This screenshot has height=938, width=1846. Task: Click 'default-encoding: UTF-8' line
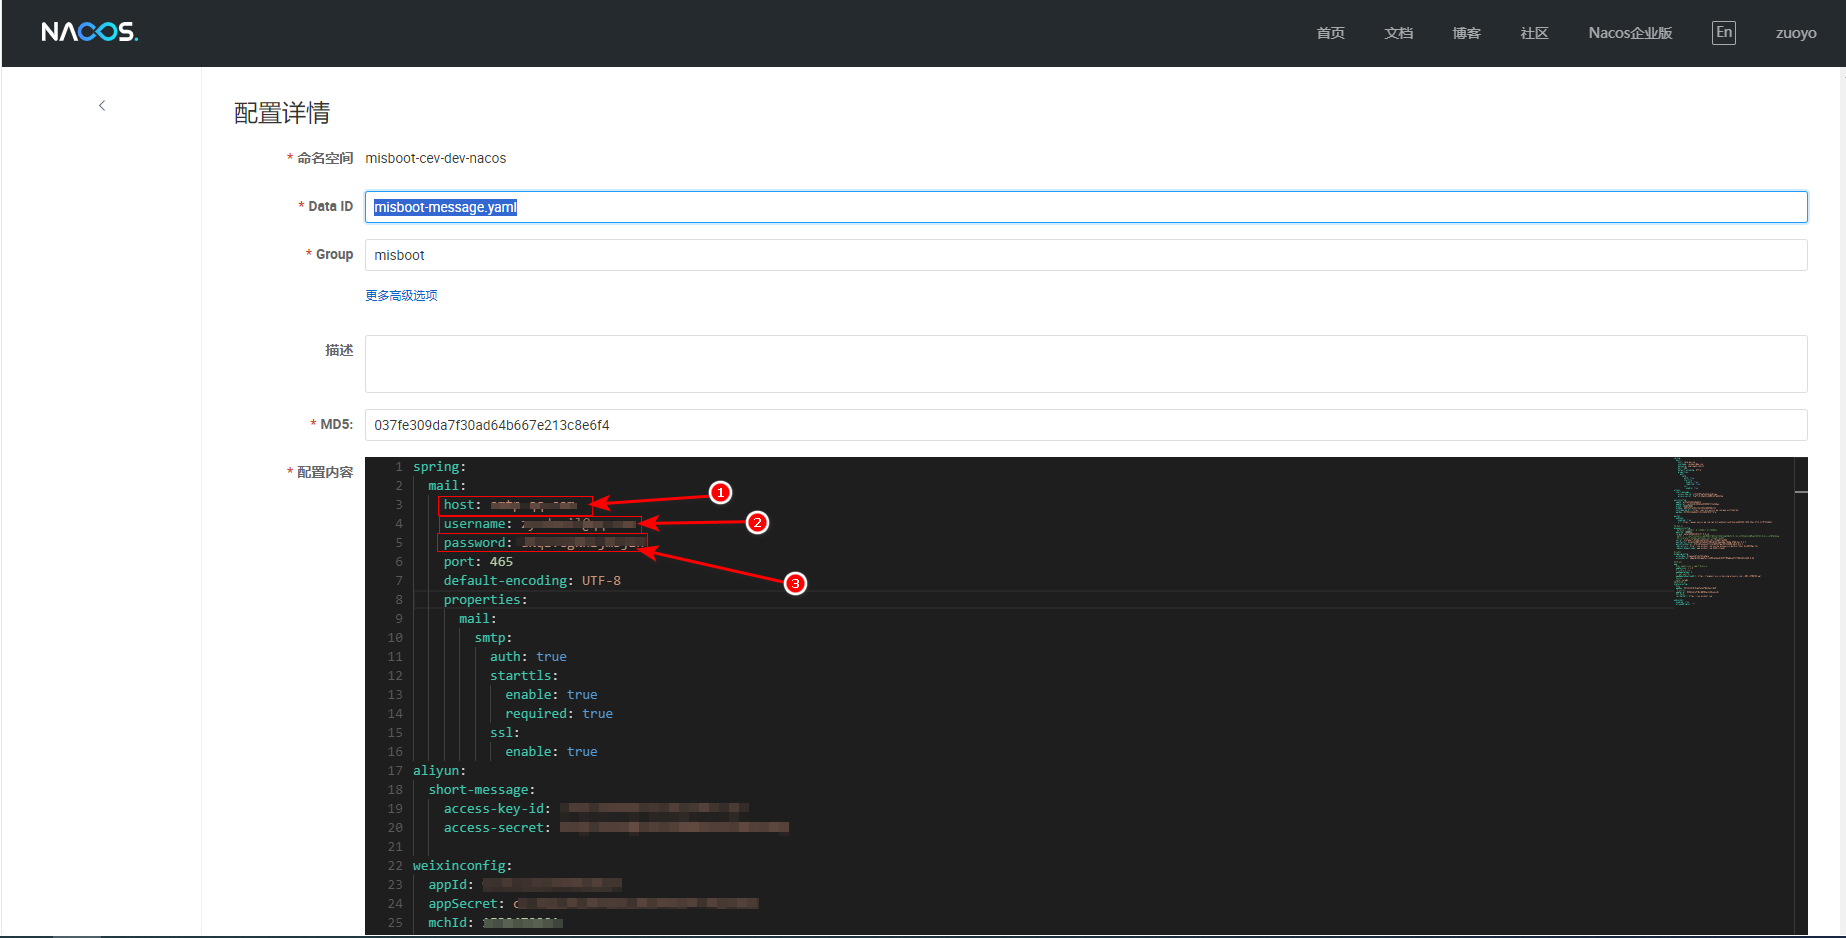coord(532,581)
